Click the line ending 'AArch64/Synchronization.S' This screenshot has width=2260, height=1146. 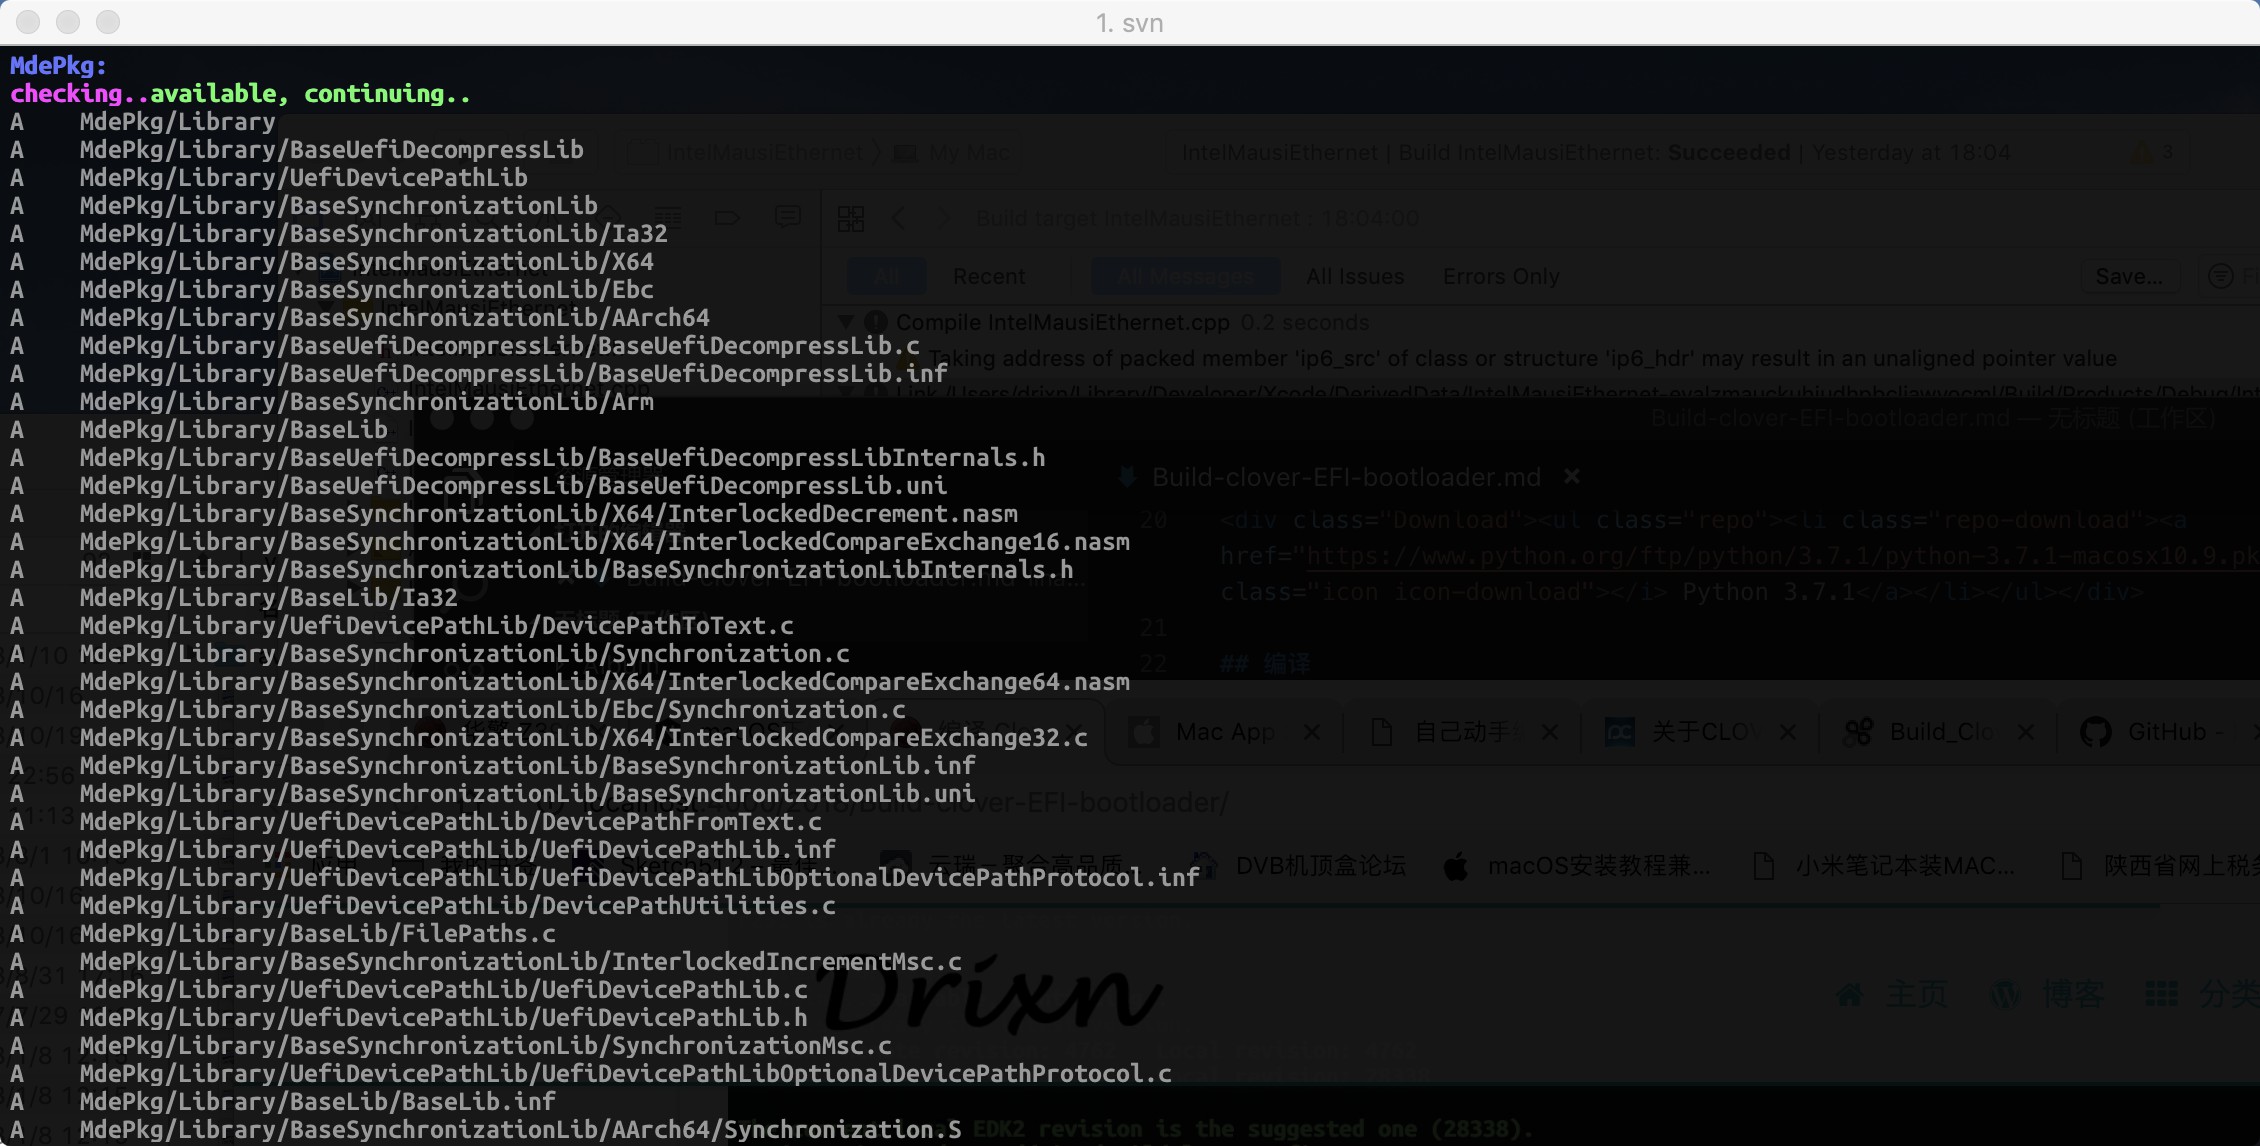[x=520, y=1130]
